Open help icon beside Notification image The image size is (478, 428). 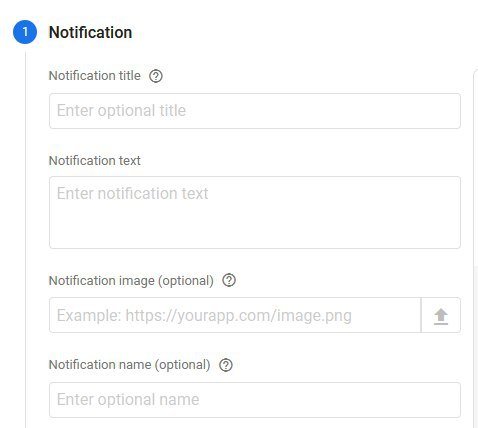point(229,280)
